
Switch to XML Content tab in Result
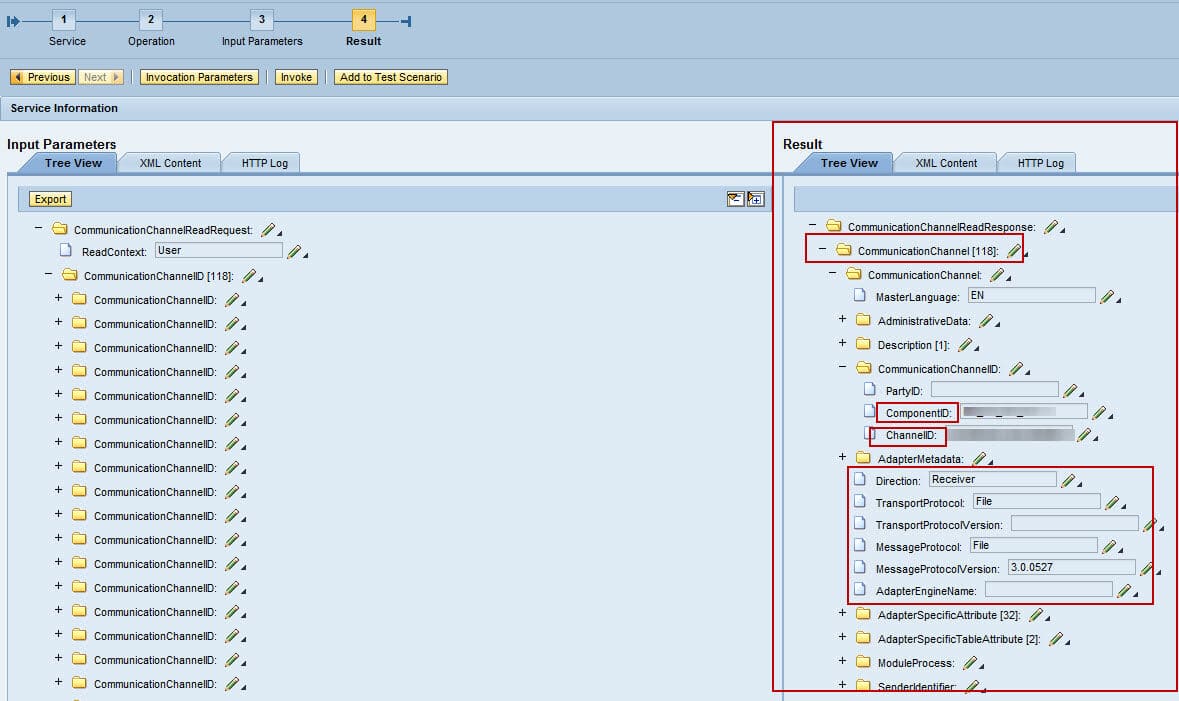point(946,163)
